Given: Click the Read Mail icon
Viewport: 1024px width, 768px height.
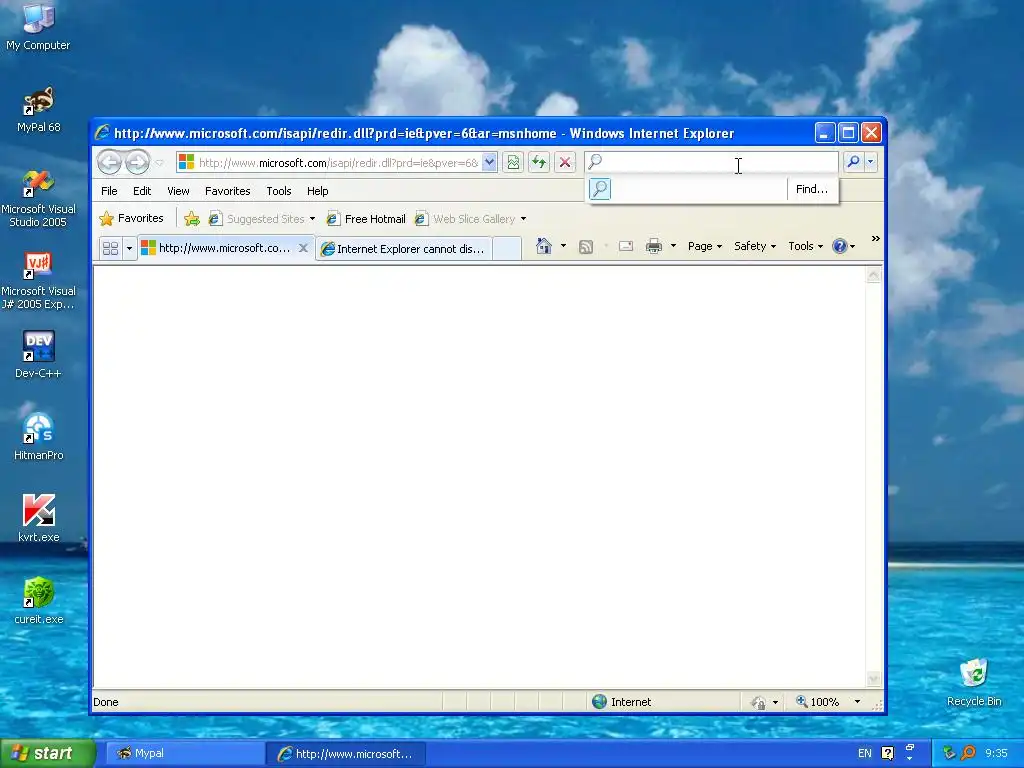Looking at the screenshot, I should click(626, 246).
